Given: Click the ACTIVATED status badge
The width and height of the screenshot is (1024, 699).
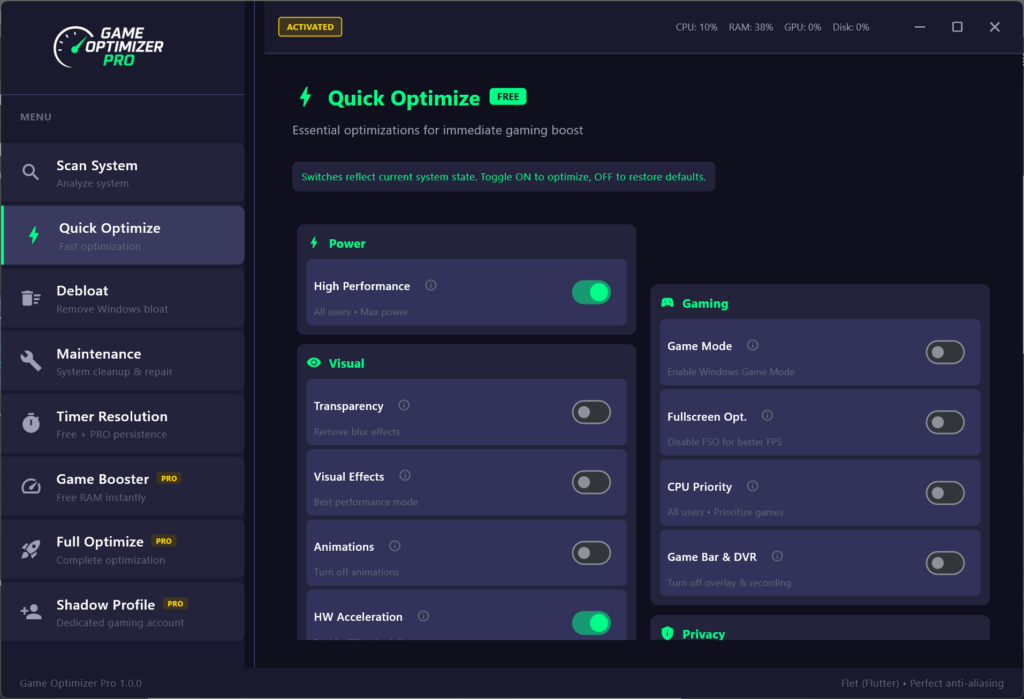Looking at the screenshot, I should click(310, 27).
